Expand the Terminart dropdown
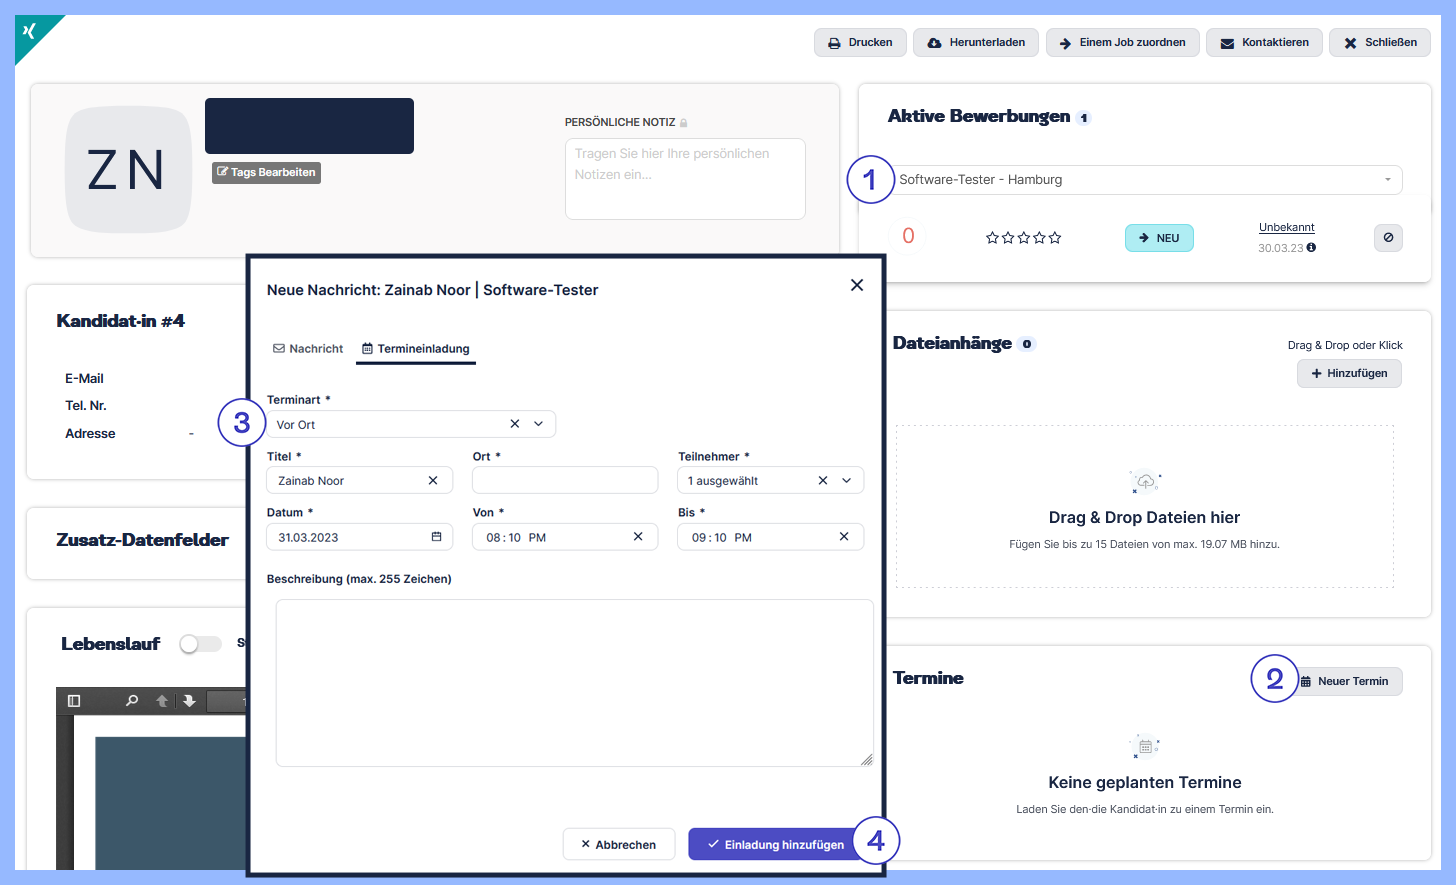Screen dimensions: 1456x885 (x=538, y=424)
